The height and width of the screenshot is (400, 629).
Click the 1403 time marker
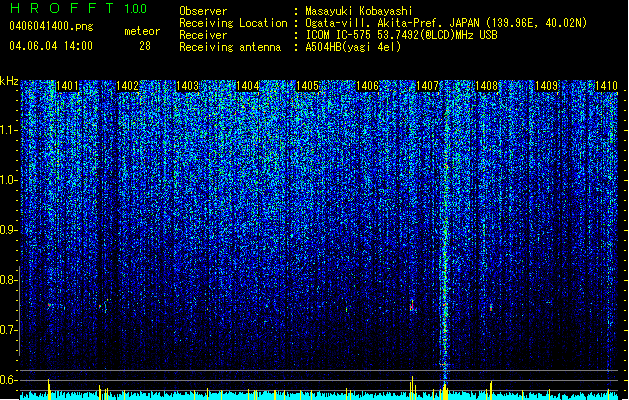pos(187,86)
